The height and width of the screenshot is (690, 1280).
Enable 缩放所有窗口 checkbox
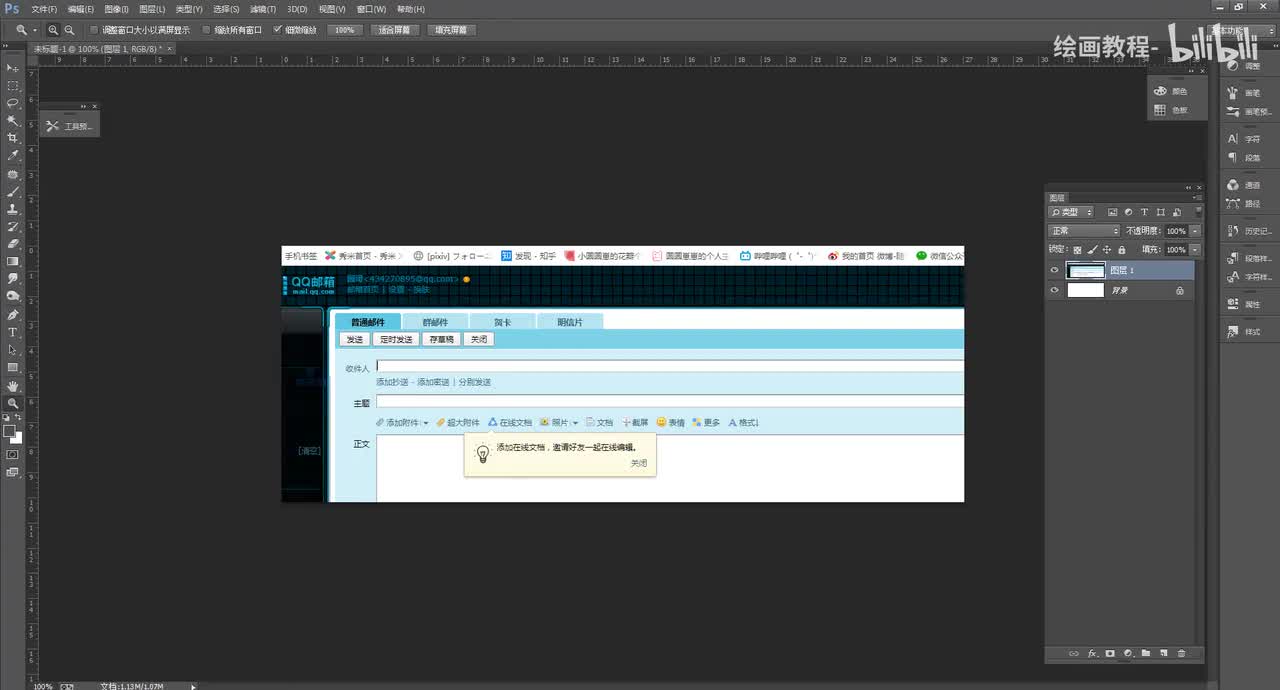(x=206, y=30)
